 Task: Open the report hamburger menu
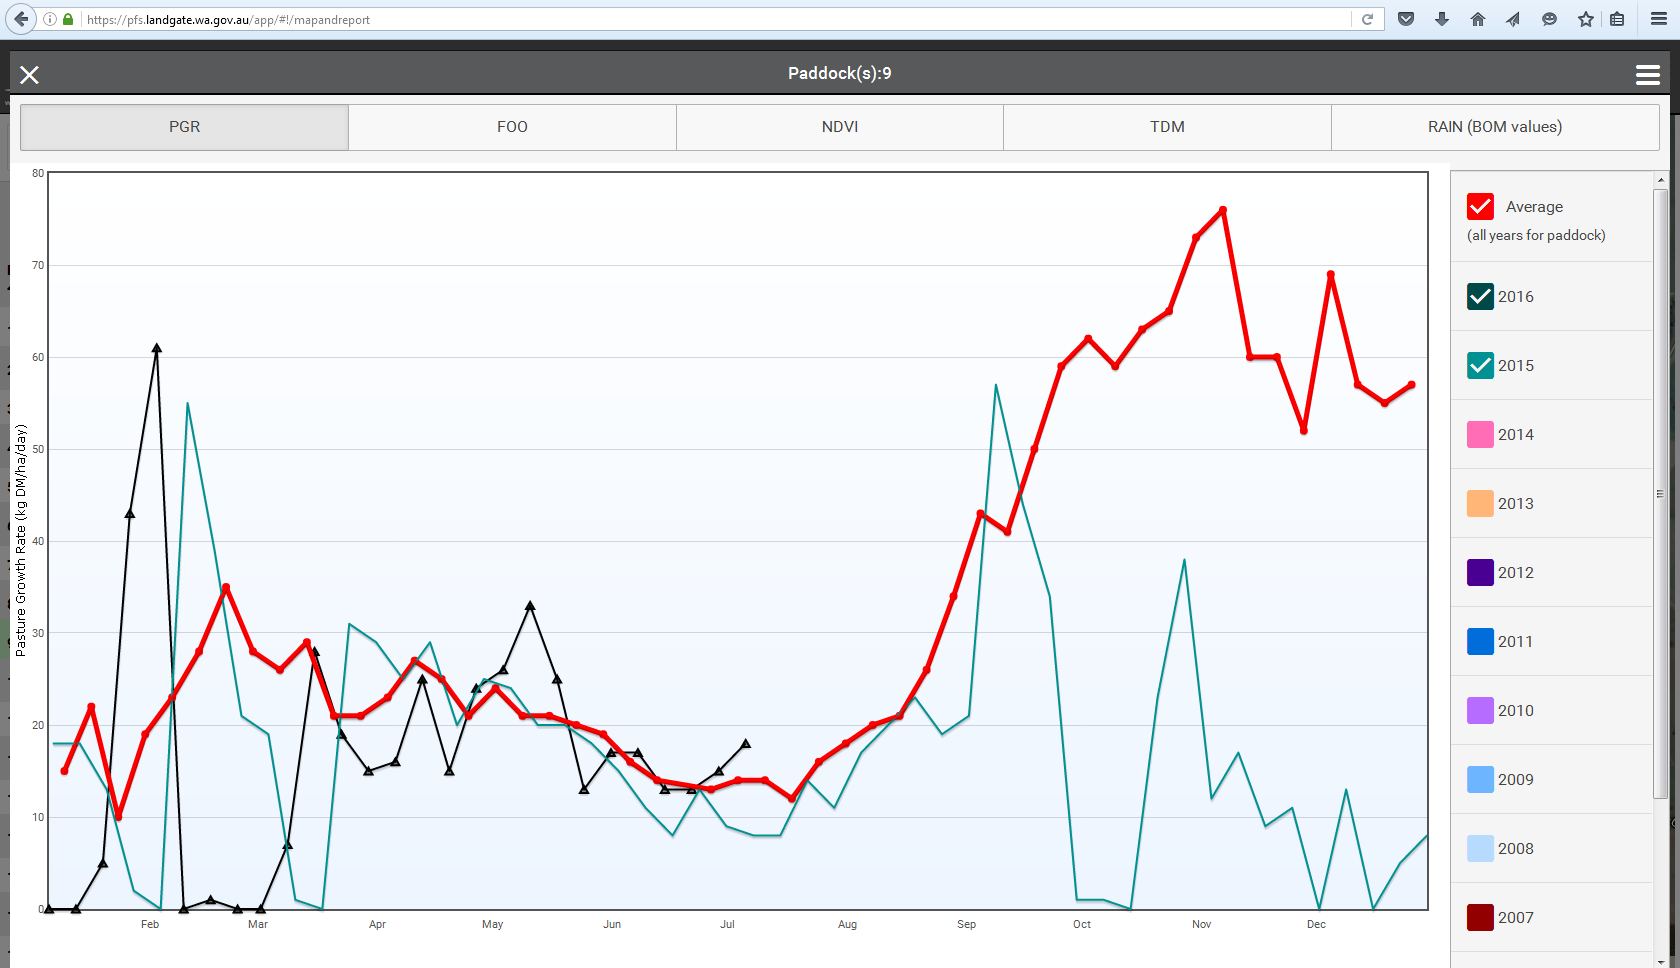(x=1647, y=75)
